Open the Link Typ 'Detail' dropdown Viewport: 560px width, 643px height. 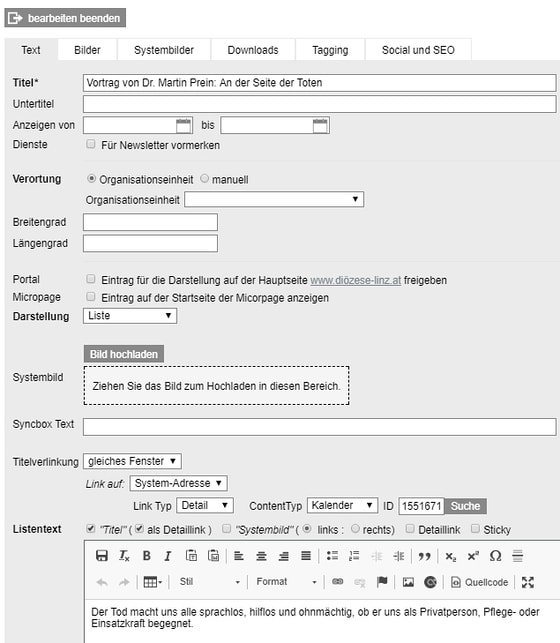(x=205, y=506)
